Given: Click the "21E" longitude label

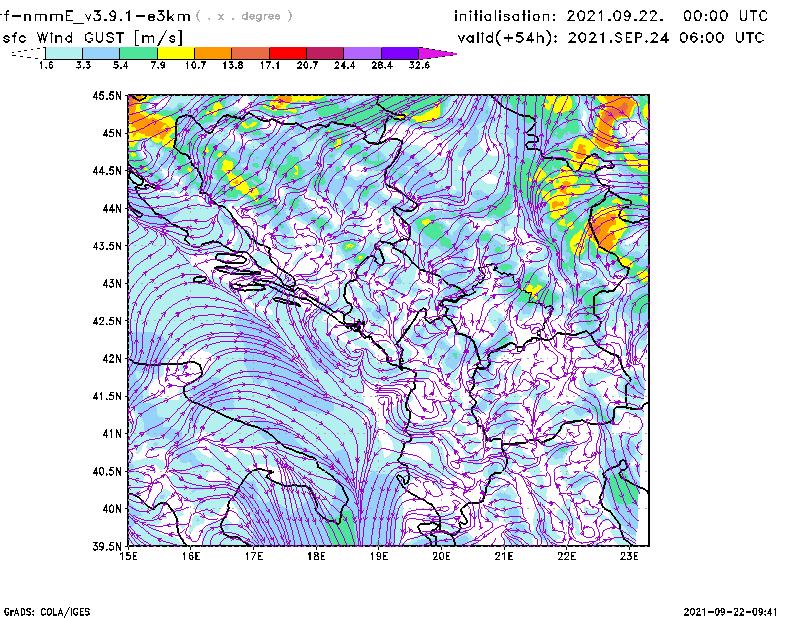Looking at the screenshot, I should pos(504,556).
